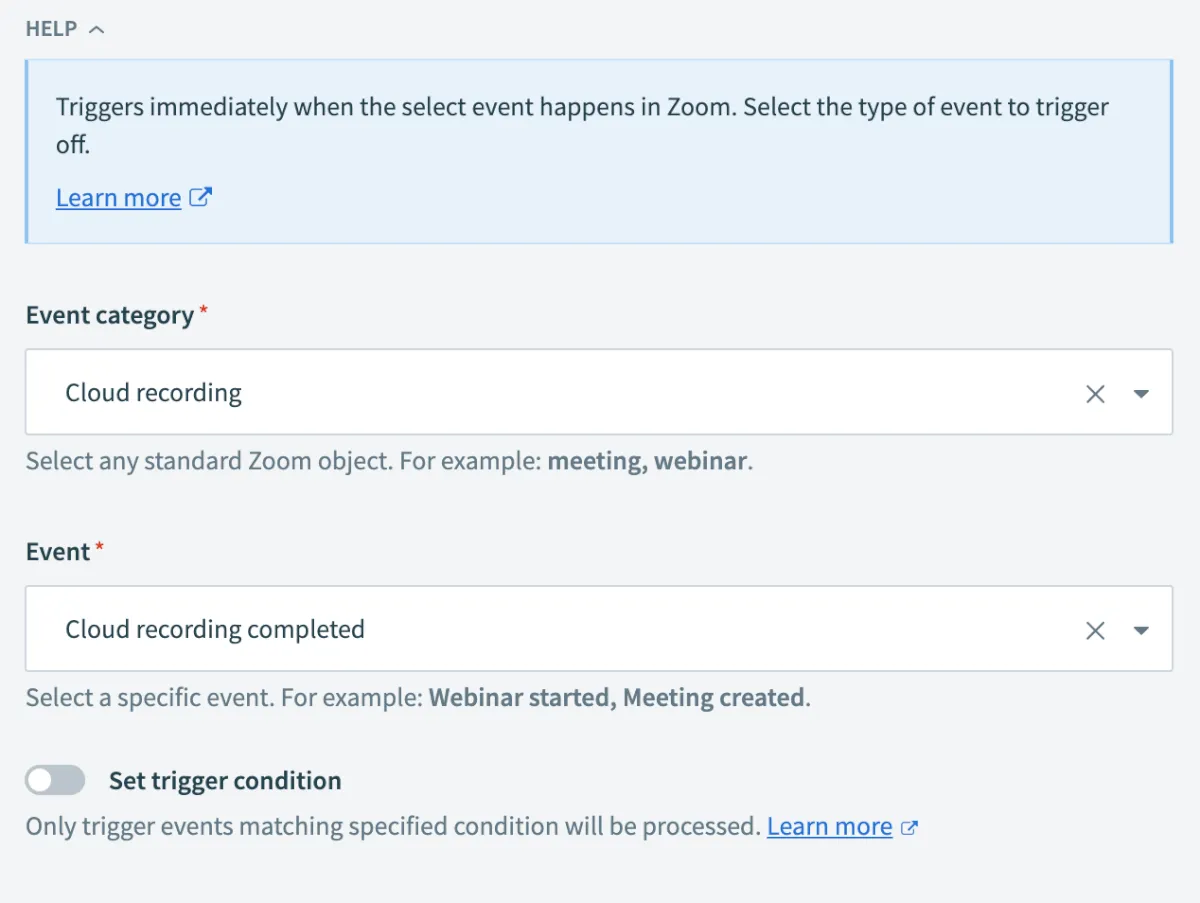Open Learn more link in help box

coord(118,198)
